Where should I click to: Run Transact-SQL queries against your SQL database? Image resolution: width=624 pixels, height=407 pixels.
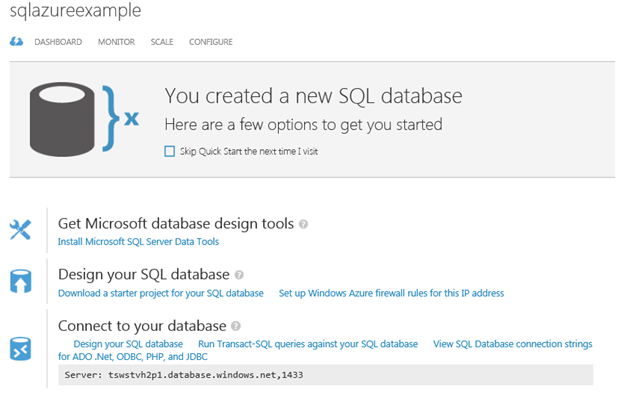click(x=308, y=344)
